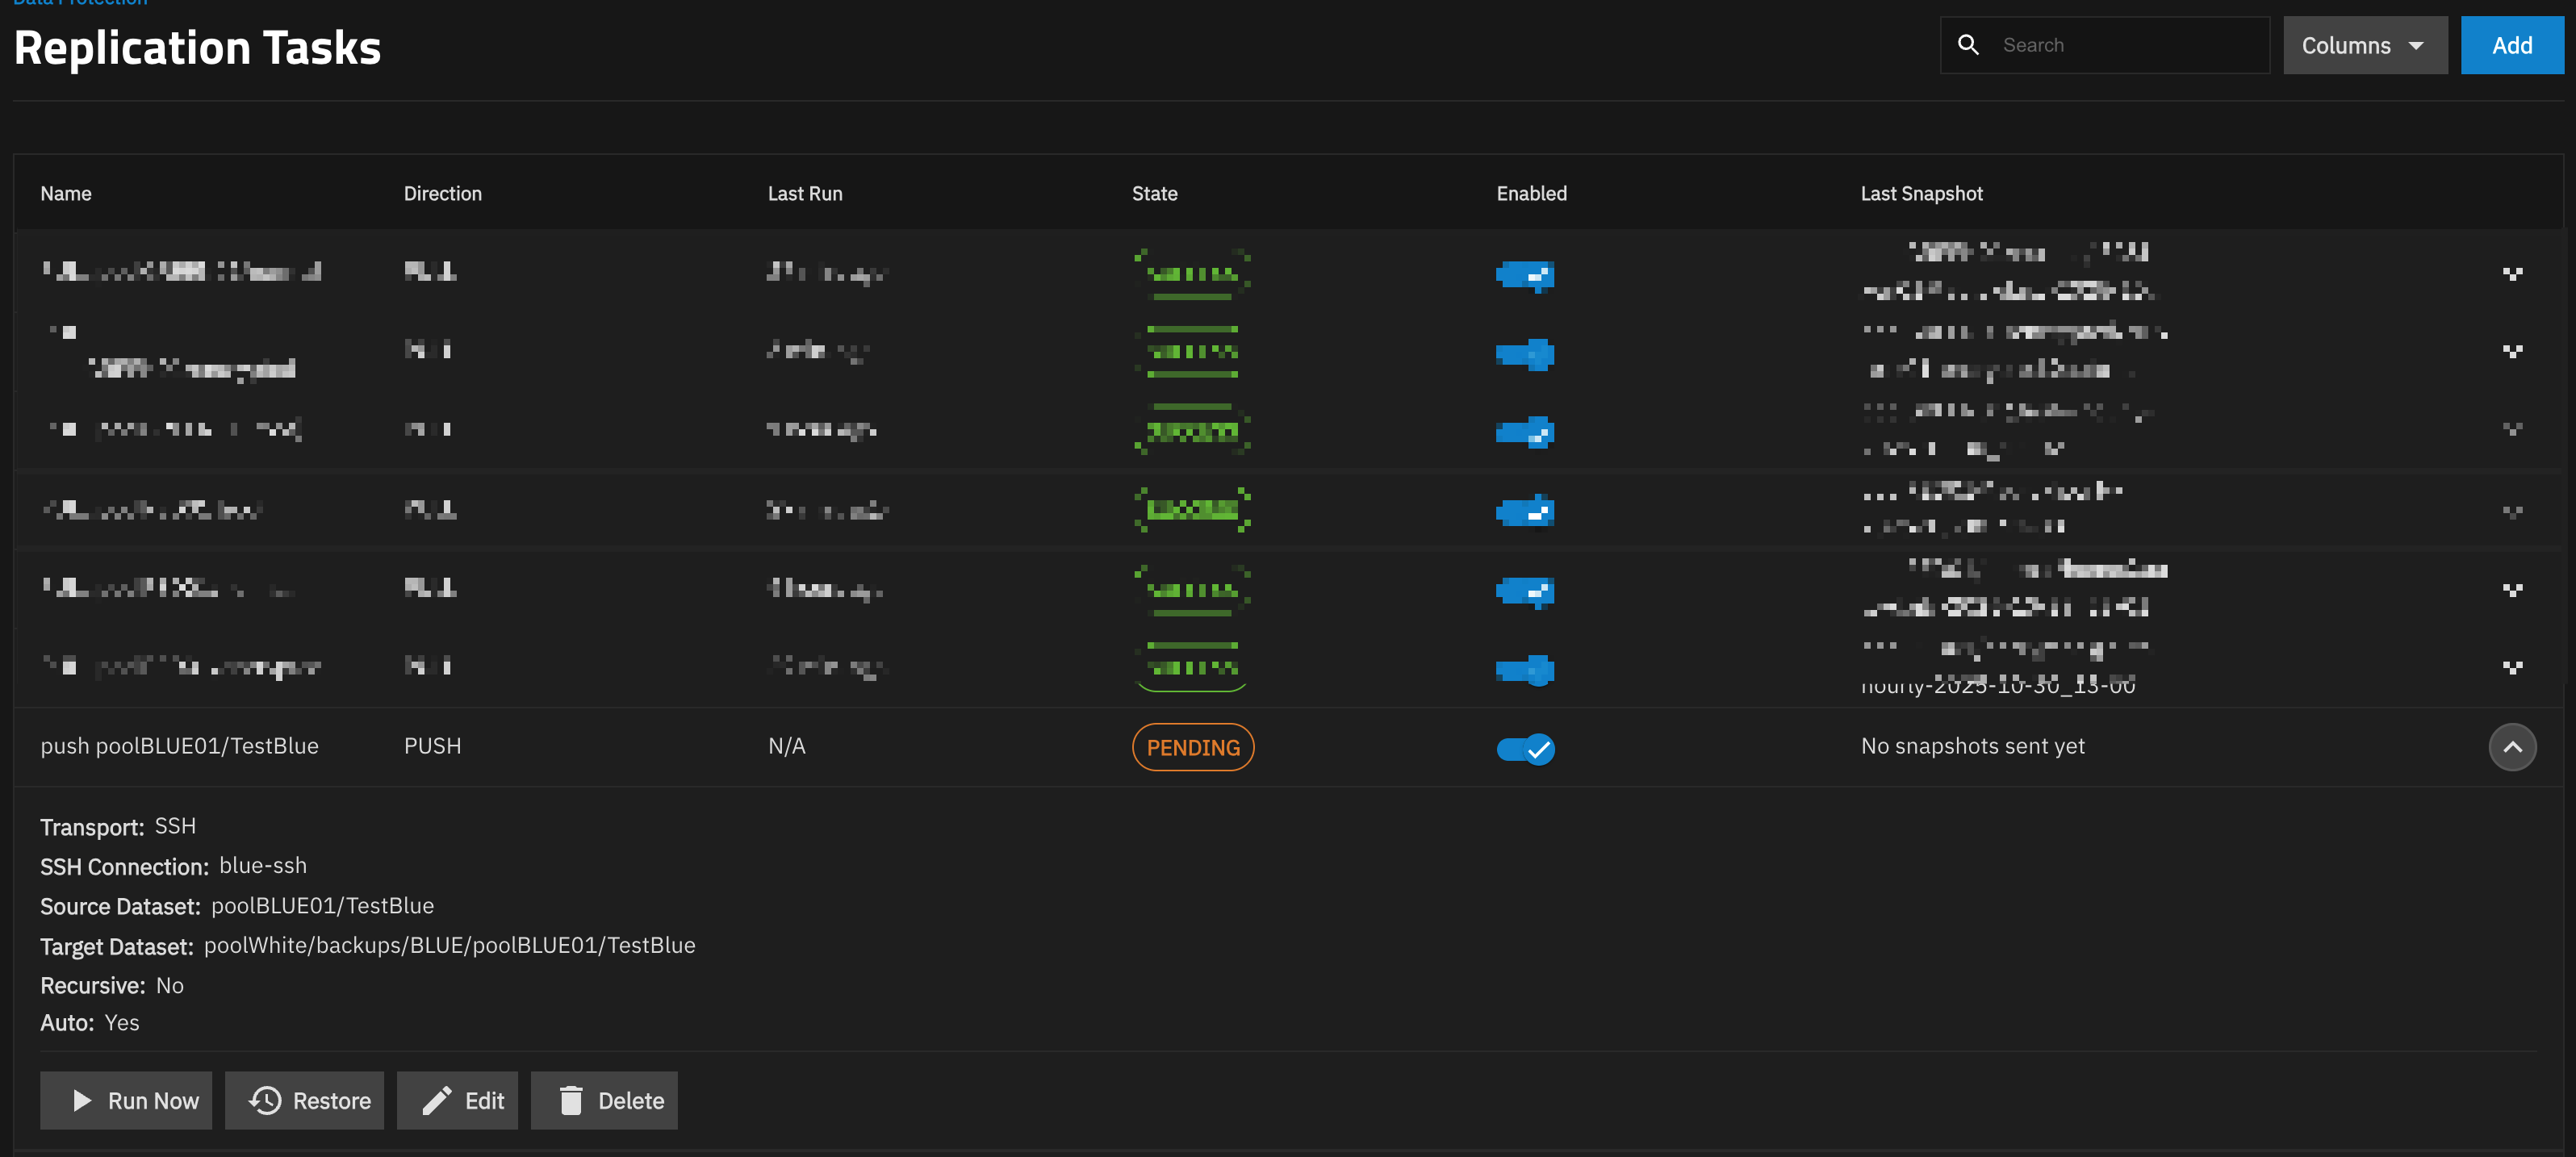Click the Run Now play icon
The height and width of the screenshot is (1157, 2576).
[82, 1100]
